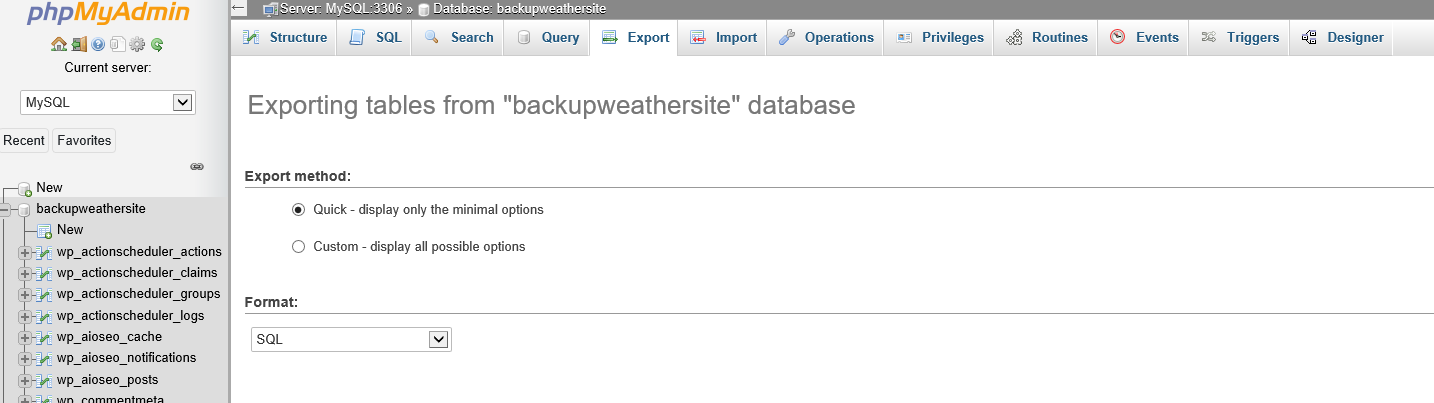The width and height of the screenshot is (1434, 403).
Task: Expand the wp_actionscheduler_actions table node
Action: click(x=25, y=252)
